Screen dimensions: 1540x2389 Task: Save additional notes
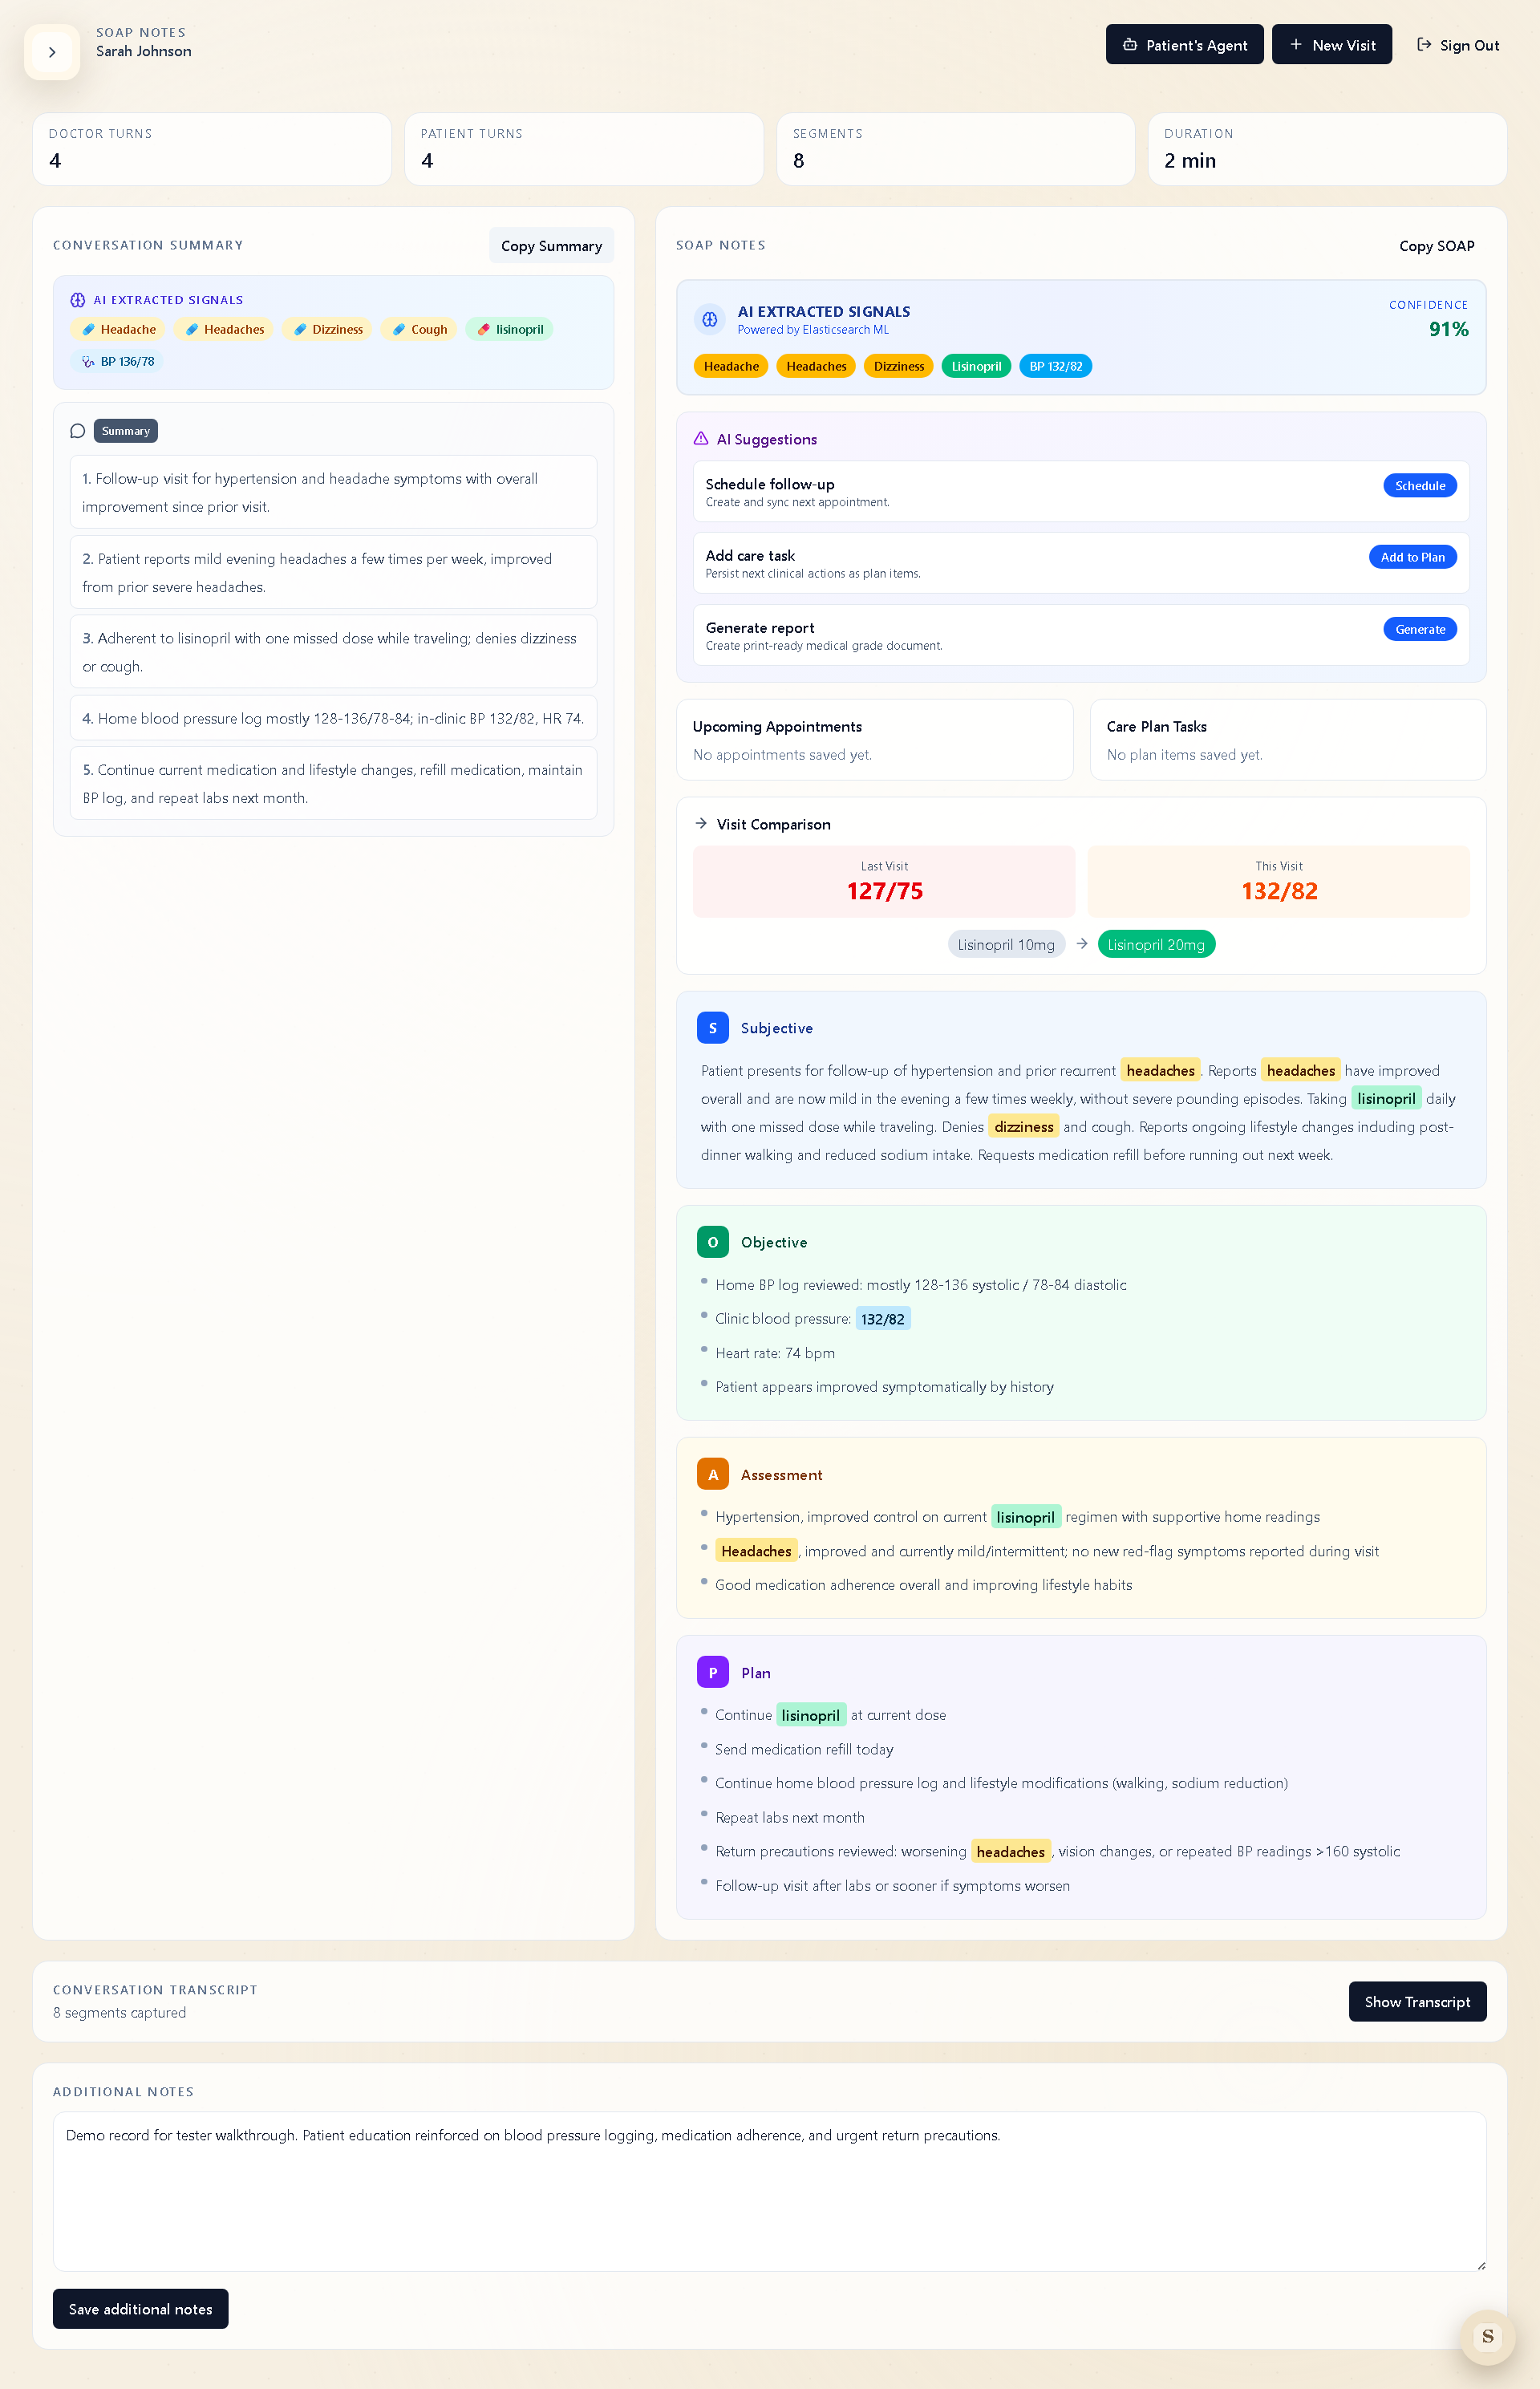click(x=140, y=2309)
